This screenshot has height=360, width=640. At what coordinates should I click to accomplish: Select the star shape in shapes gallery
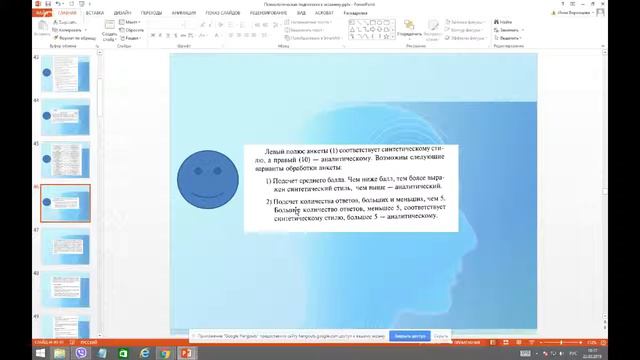point(386,37)
